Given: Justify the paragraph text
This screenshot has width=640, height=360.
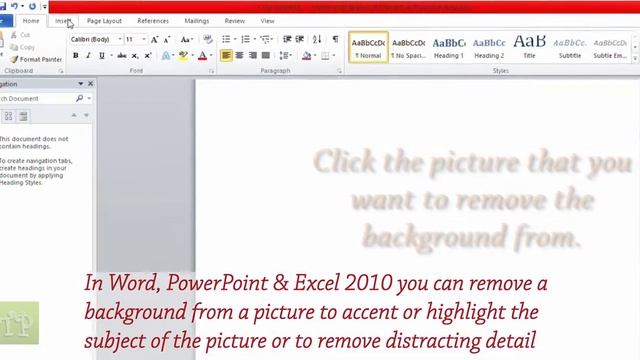Looking at the screenshot, I should [266, 56].
